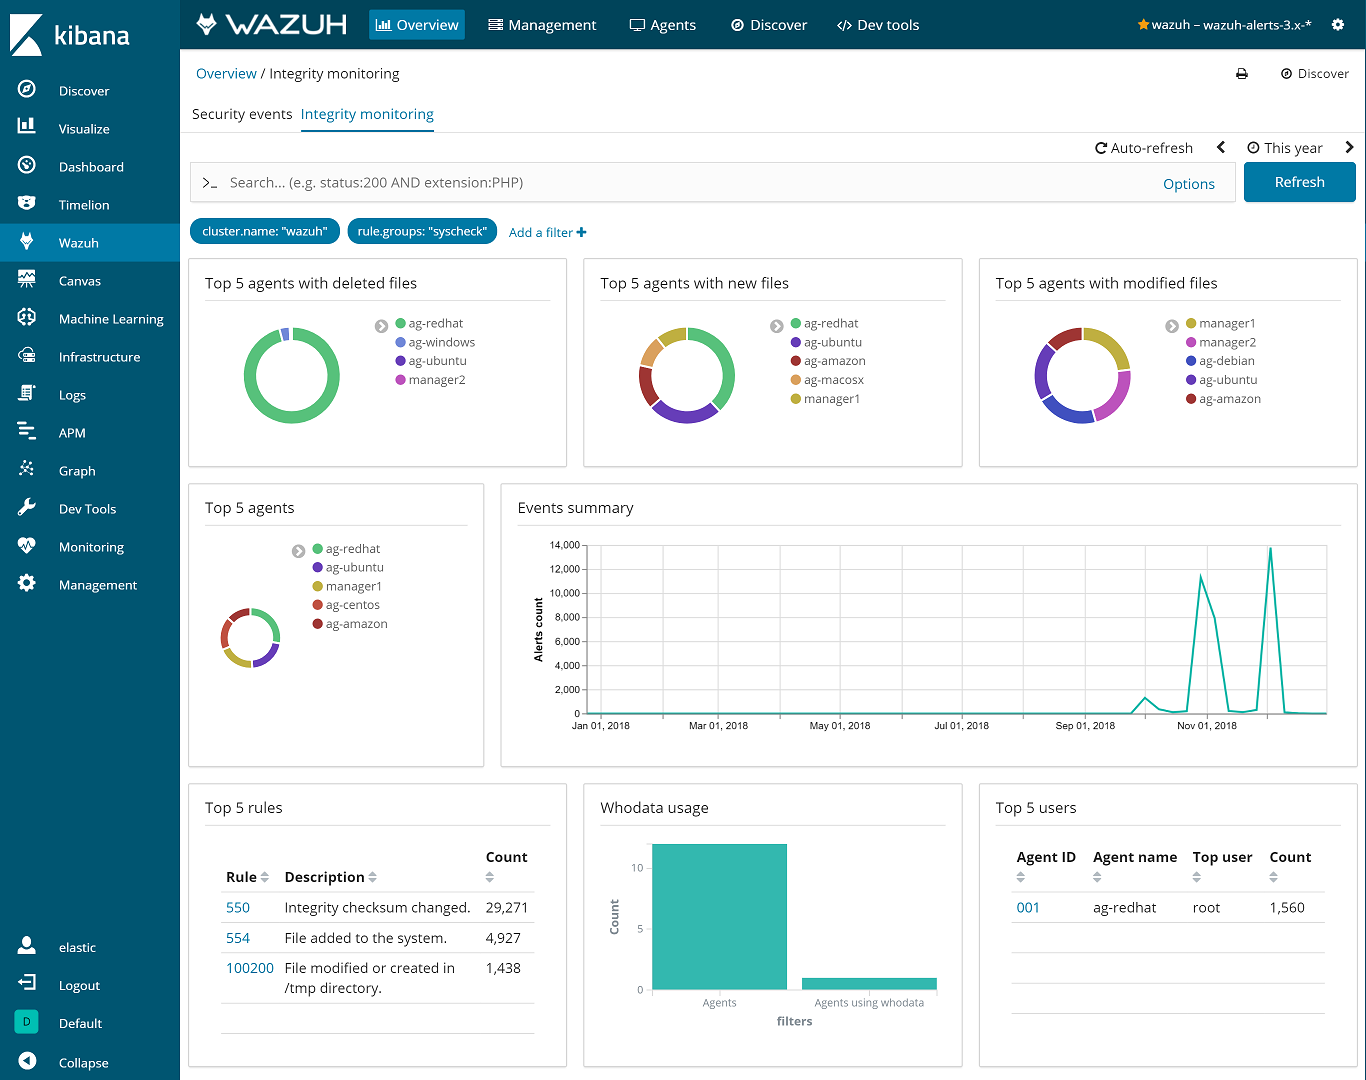Open the This year time picker
Viewport: 1366px width, 1080px height.
click(x=1285, y=148)
